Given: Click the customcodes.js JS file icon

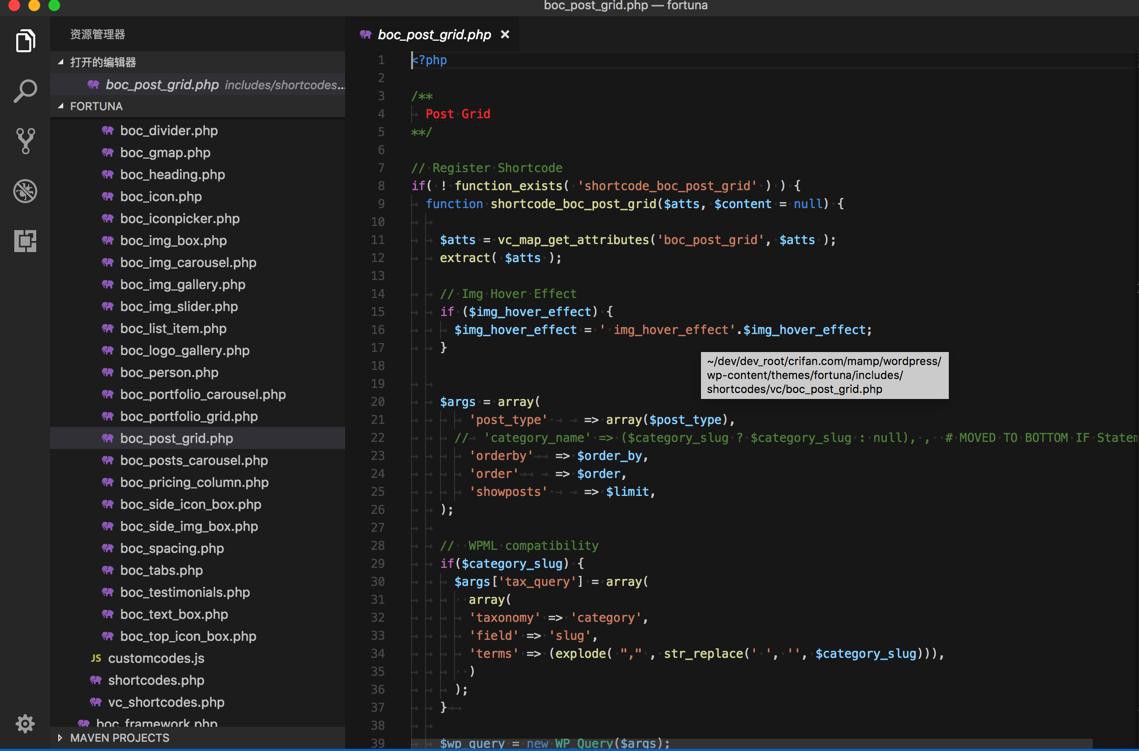Looking at the screenshot, I should [95, 658].
